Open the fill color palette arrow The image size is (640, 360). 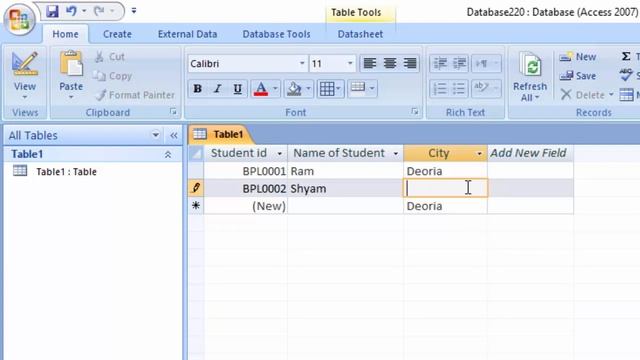[309, 89]
